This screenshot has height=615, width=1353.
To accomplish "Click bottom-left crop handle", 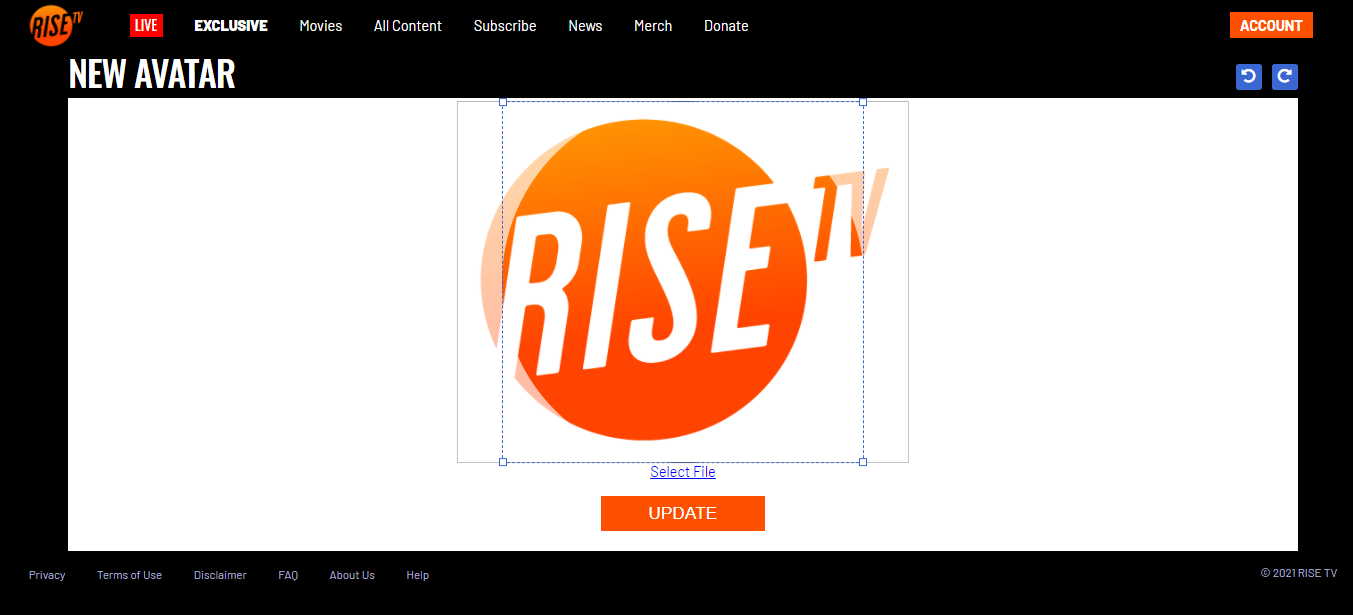I will [x=503, y=462].
